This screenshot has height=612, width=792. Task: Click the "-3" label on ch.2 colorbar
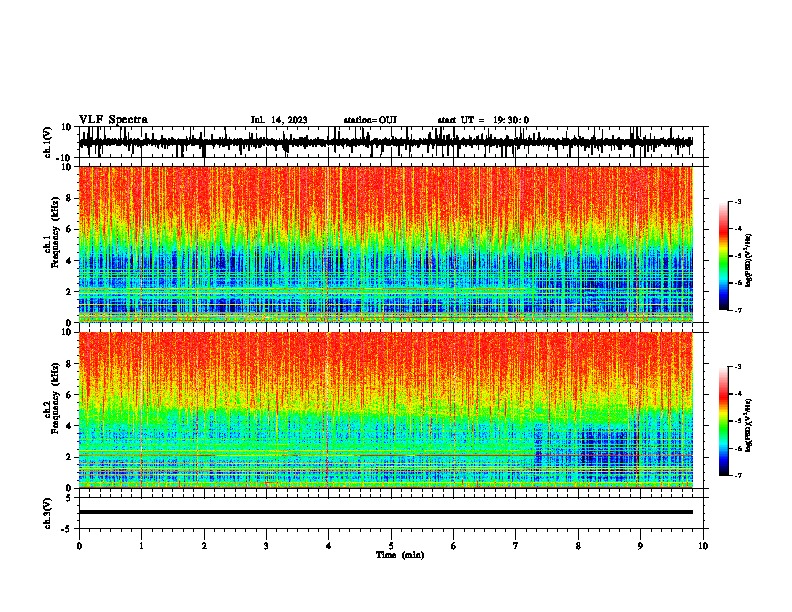click(x=737, y=367)
